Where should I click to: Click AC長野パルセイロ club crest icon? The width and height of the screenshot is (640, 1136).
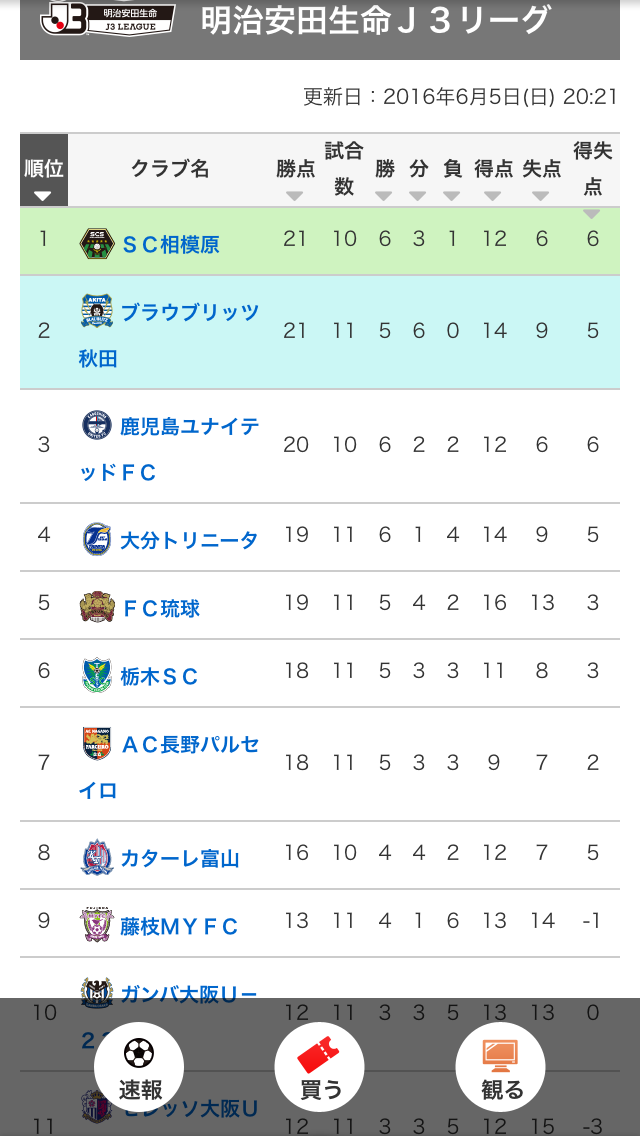[x=97, y=744]
